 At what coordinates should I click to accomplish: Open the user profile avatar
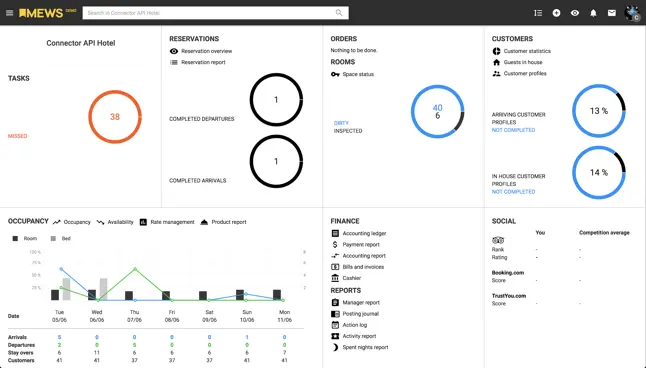(632, 13)
